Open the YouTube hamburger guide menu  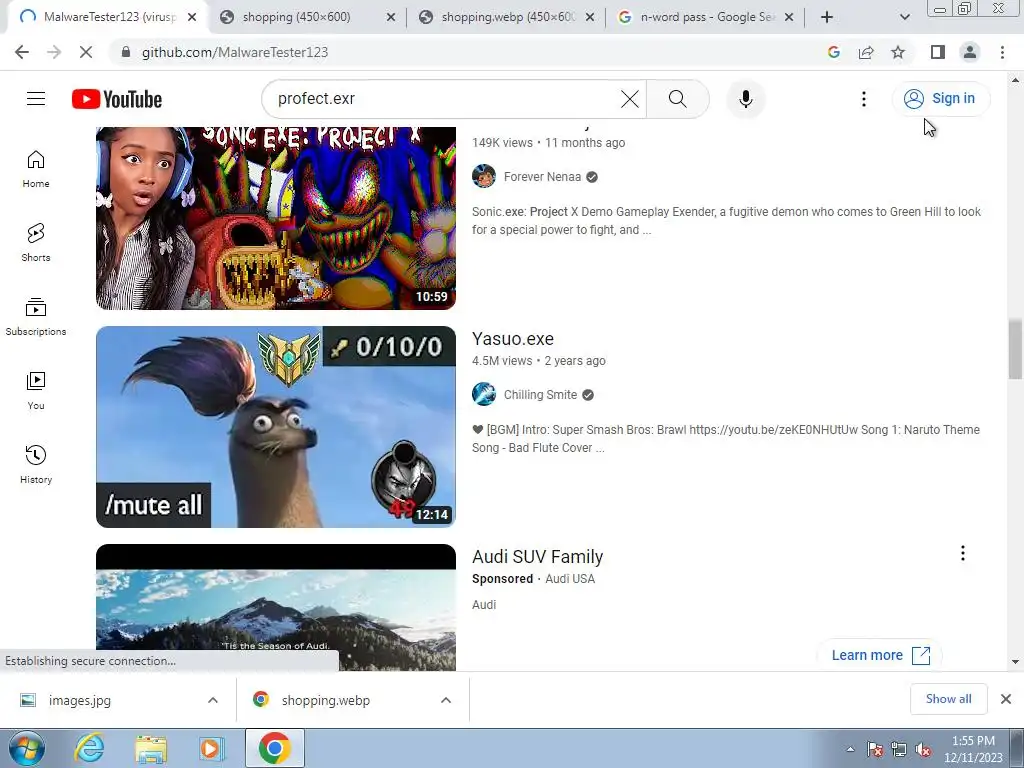point(36,99)
